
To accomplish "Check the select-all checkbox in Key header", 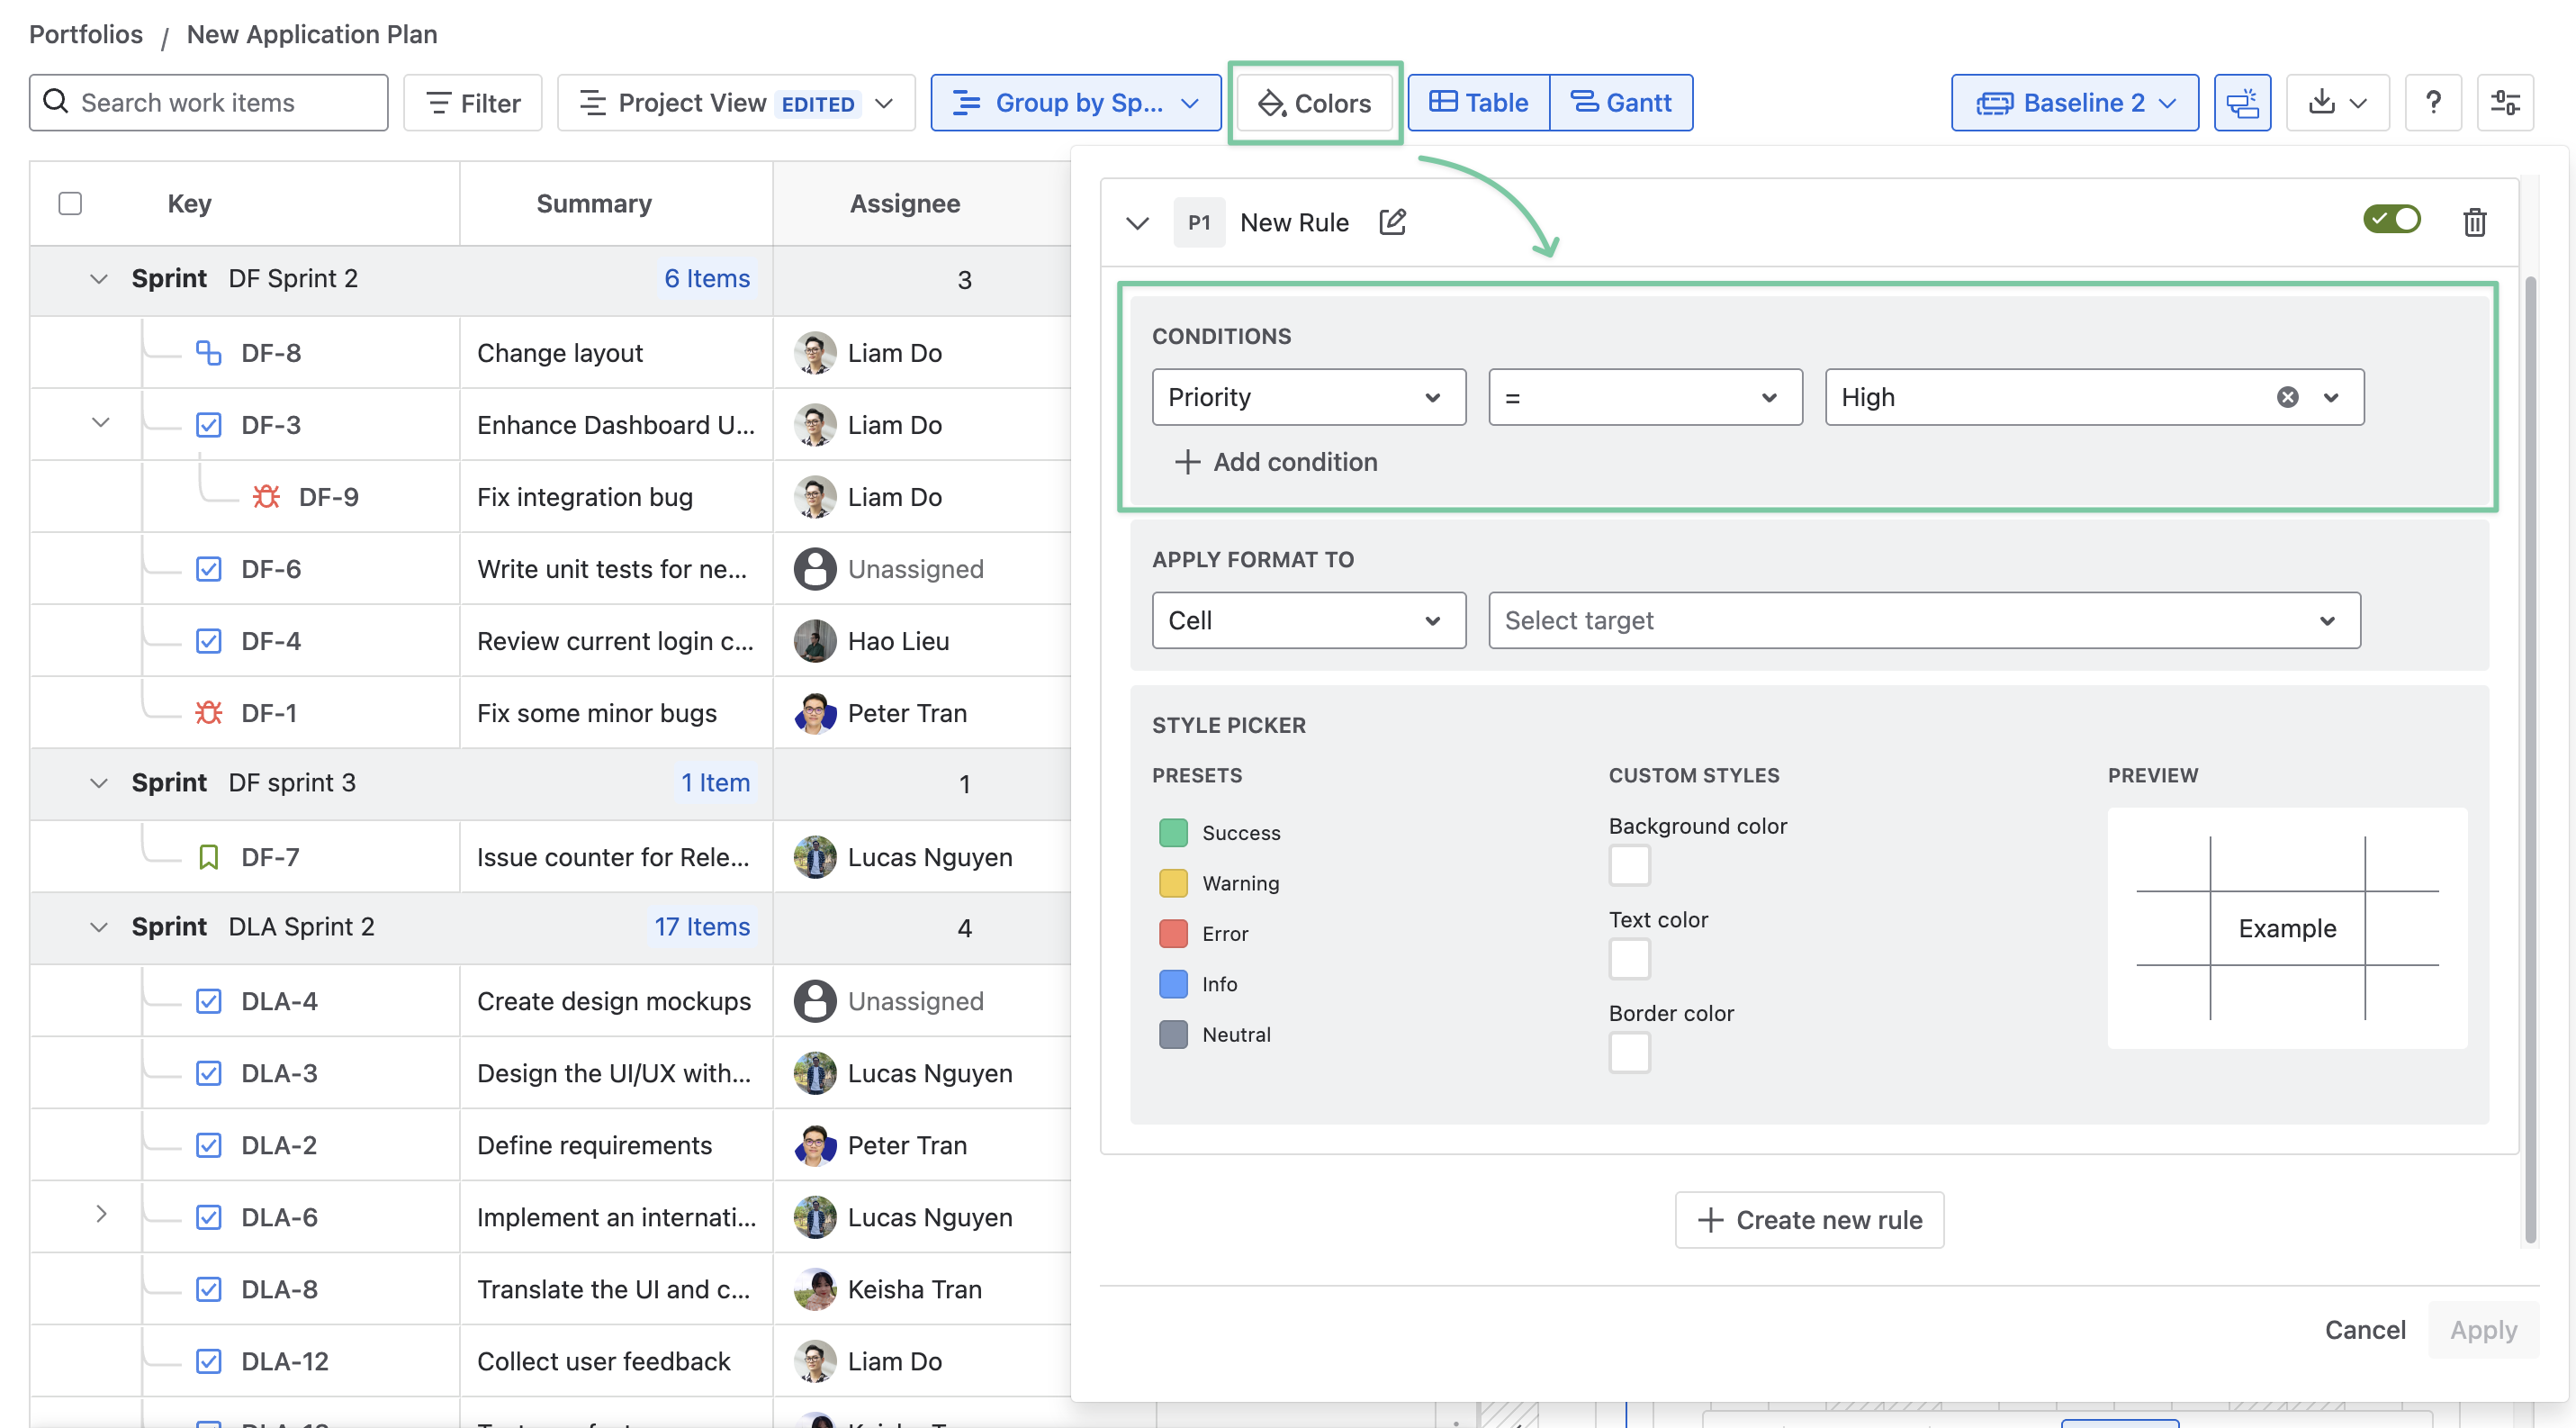I will [x=70, y=204].
